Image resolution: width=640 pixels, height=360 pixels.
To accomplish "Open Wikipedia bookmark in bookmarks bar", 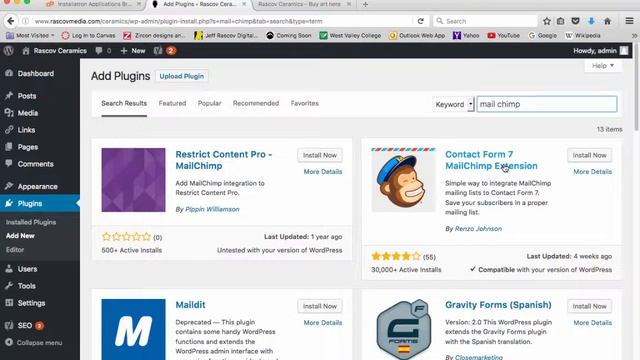I will click(582, 36).
